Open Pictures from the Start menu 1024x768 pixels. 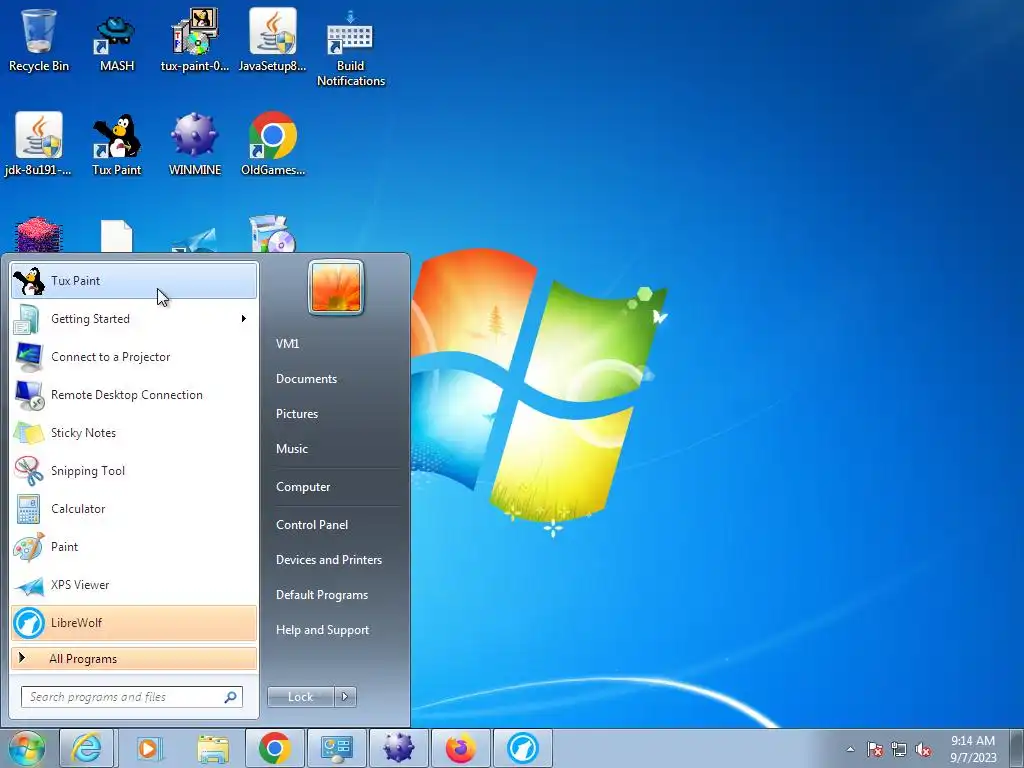[297, 414]
